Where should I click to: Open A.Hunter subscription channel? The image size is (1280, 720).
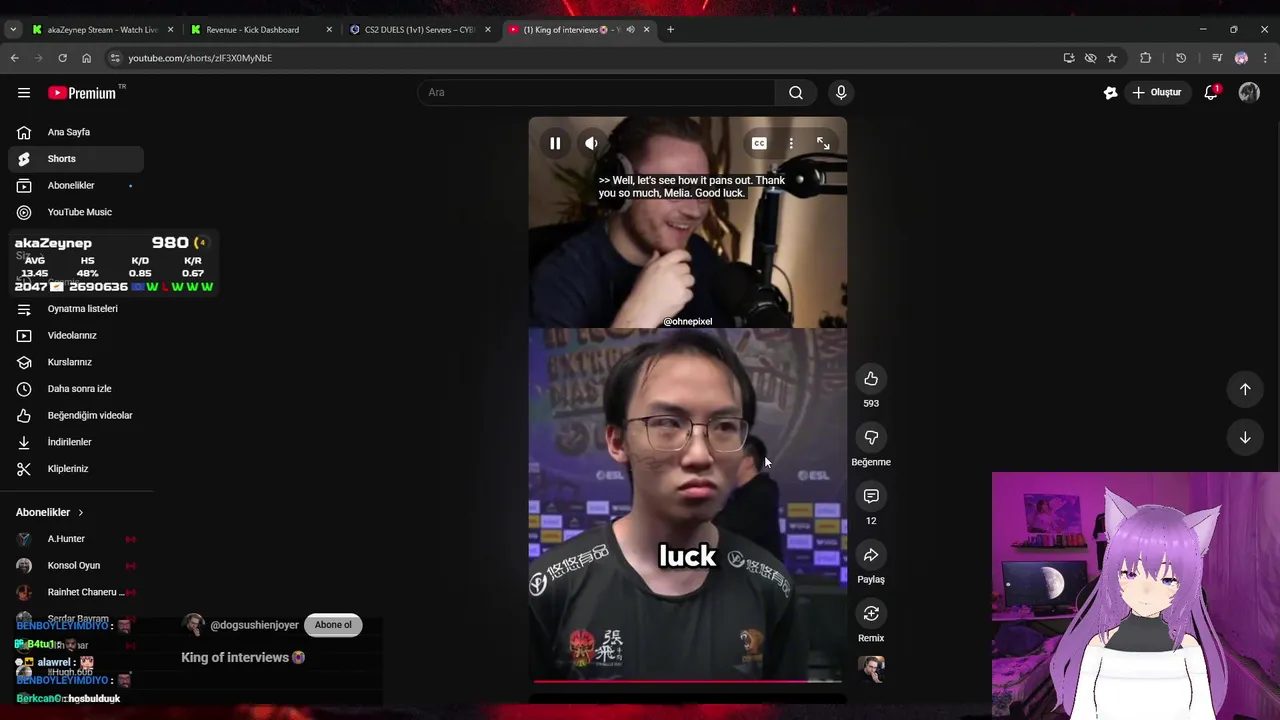(76, 539)
